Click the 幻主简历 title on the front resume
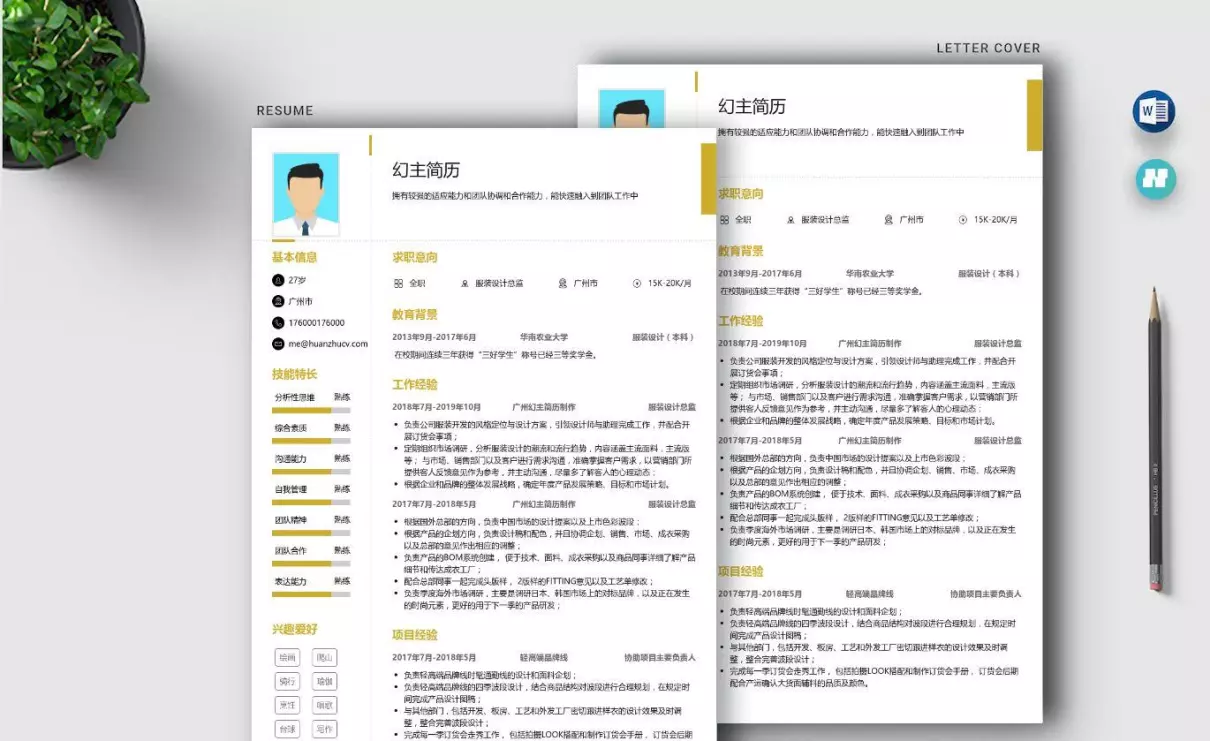This screenshot has height=741, width=1210. (x=426, y=170)
